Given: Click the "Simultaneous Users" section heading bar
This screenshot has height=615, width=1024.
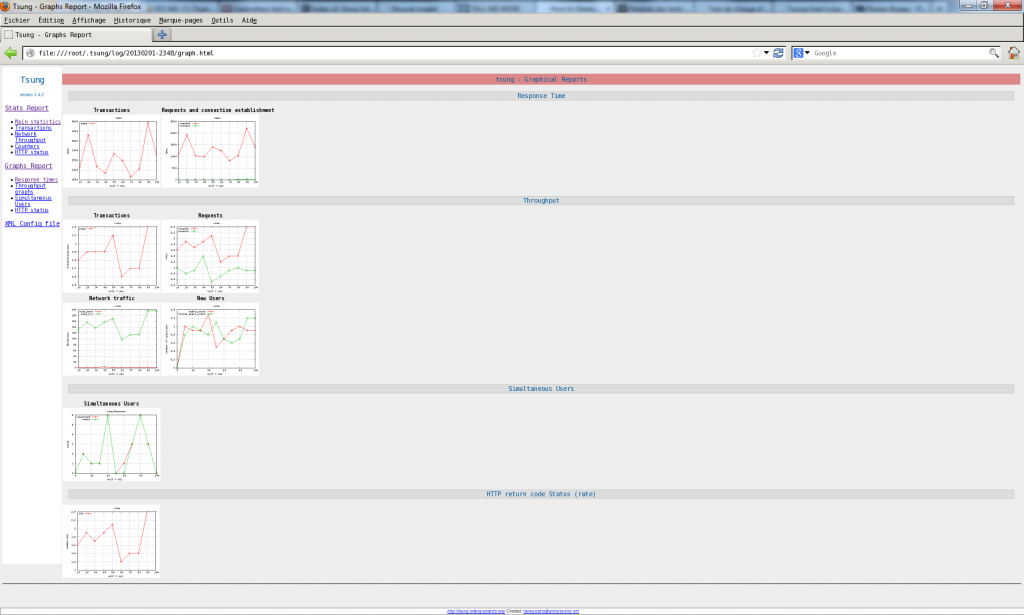Looking at the screenshot, I should tap(541, 388).
